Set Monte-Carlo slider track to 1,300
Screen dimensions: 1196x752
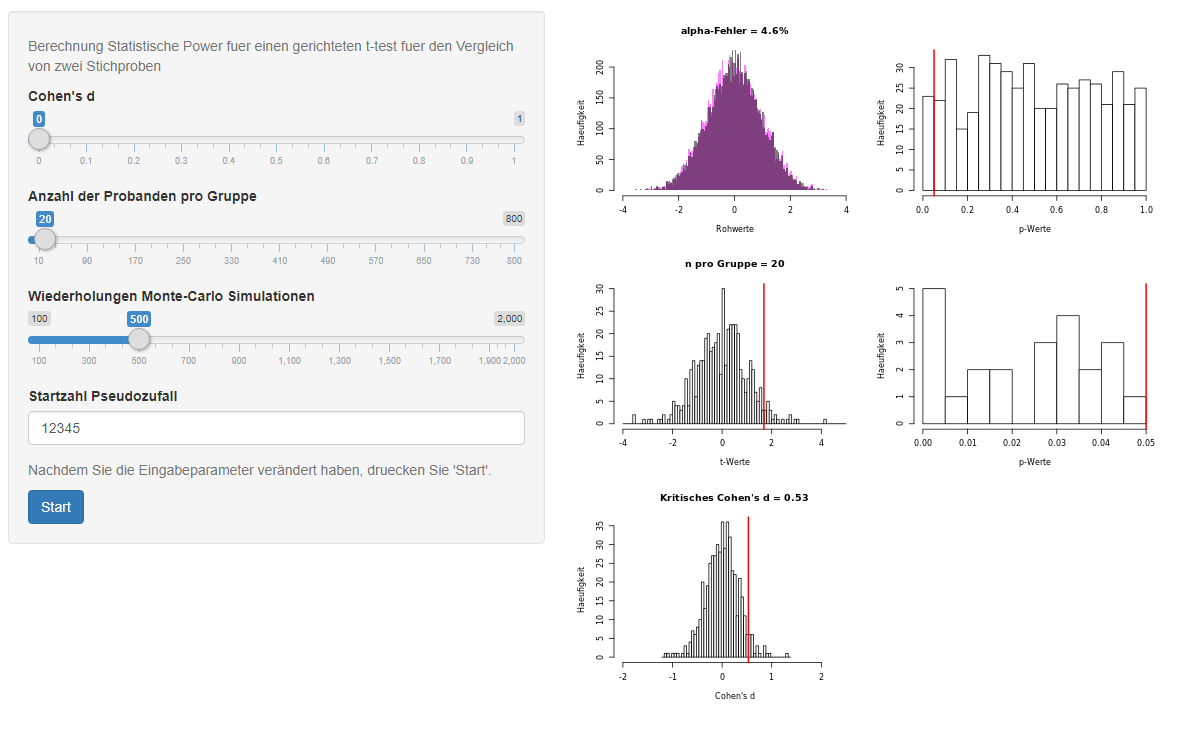(340, 339)
